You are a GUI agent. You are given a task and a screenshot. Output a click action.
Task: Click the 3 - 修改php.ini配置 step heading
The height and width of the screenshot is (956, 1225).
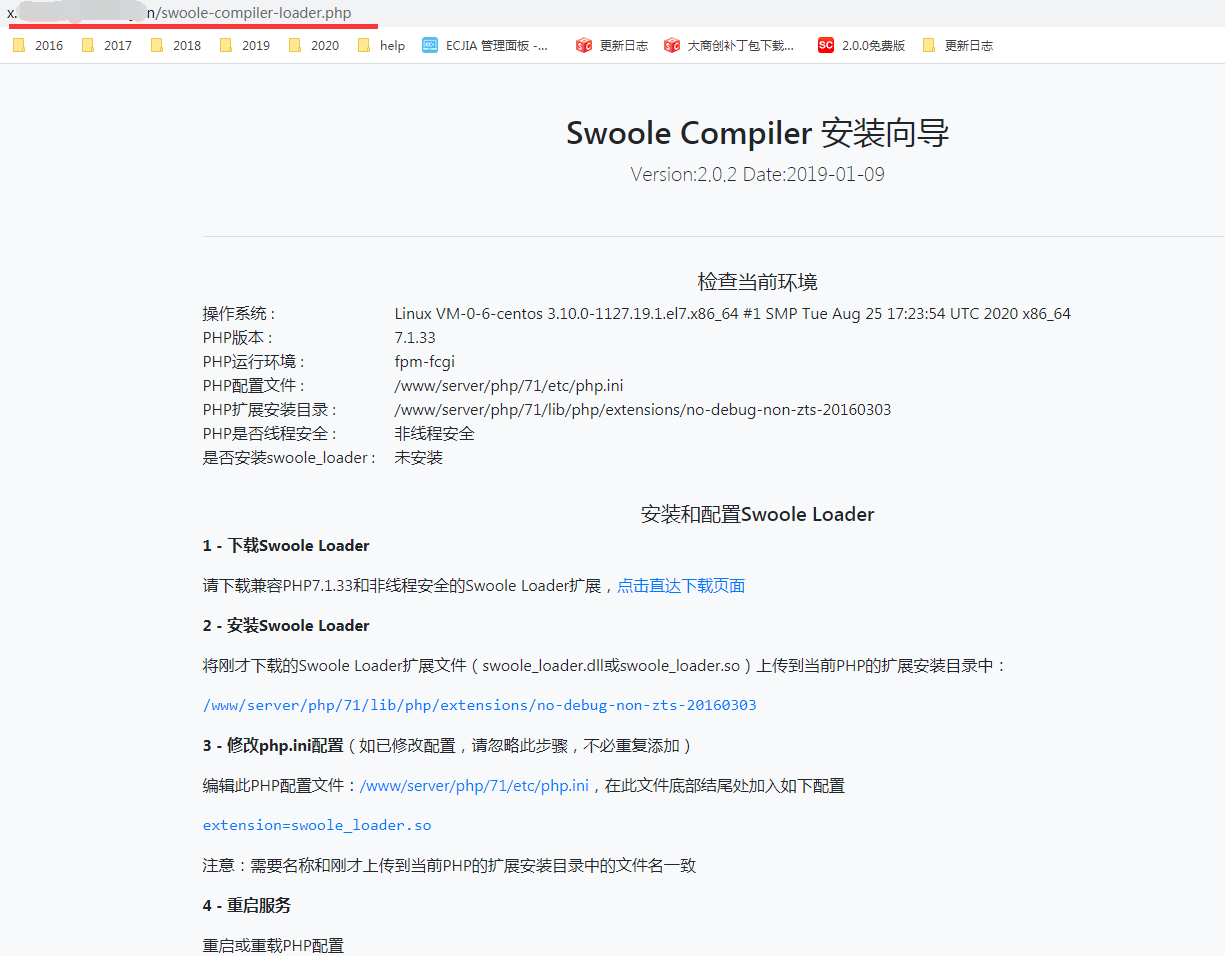point(273,746)
